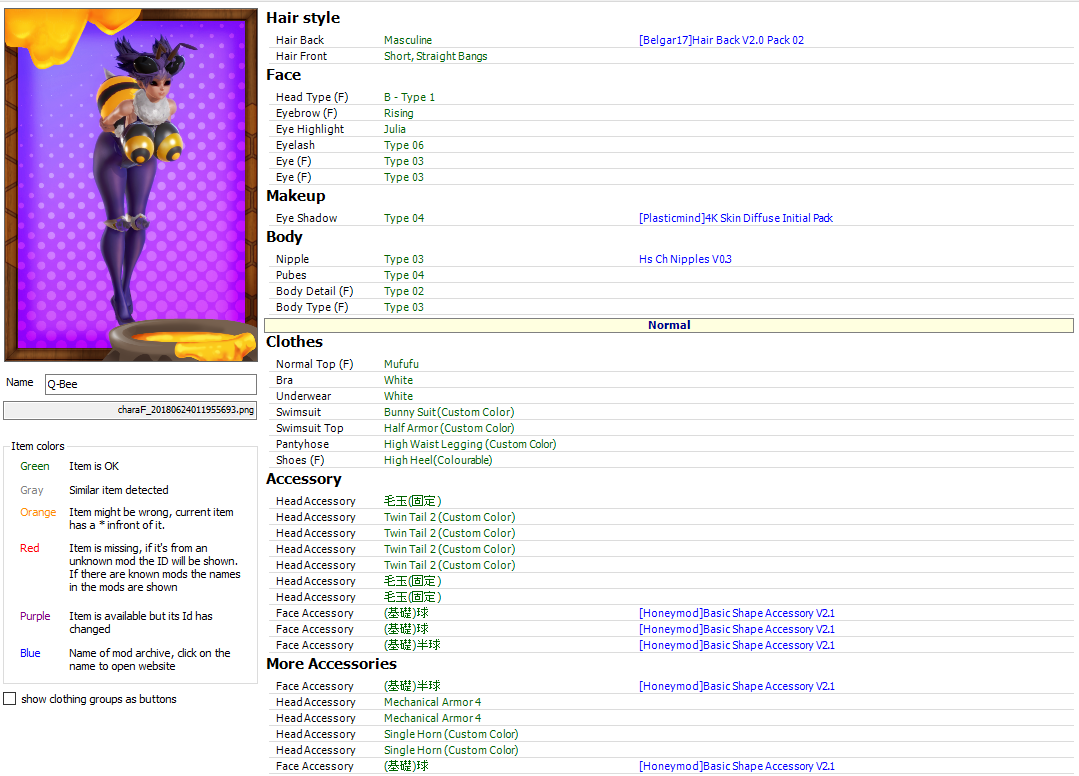Click the Blue legend entry
1079x776 pixels.
click(30, 654)
